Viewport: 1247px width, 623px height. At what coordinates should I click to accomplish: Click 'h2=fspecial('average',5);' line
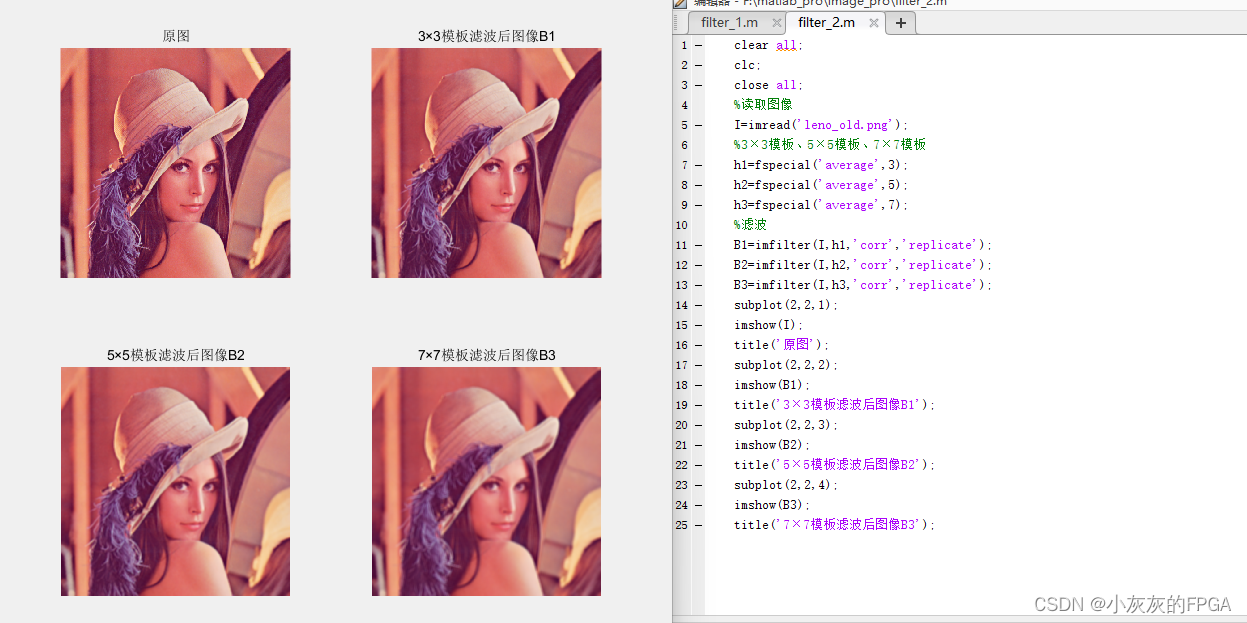pos(821,185)
